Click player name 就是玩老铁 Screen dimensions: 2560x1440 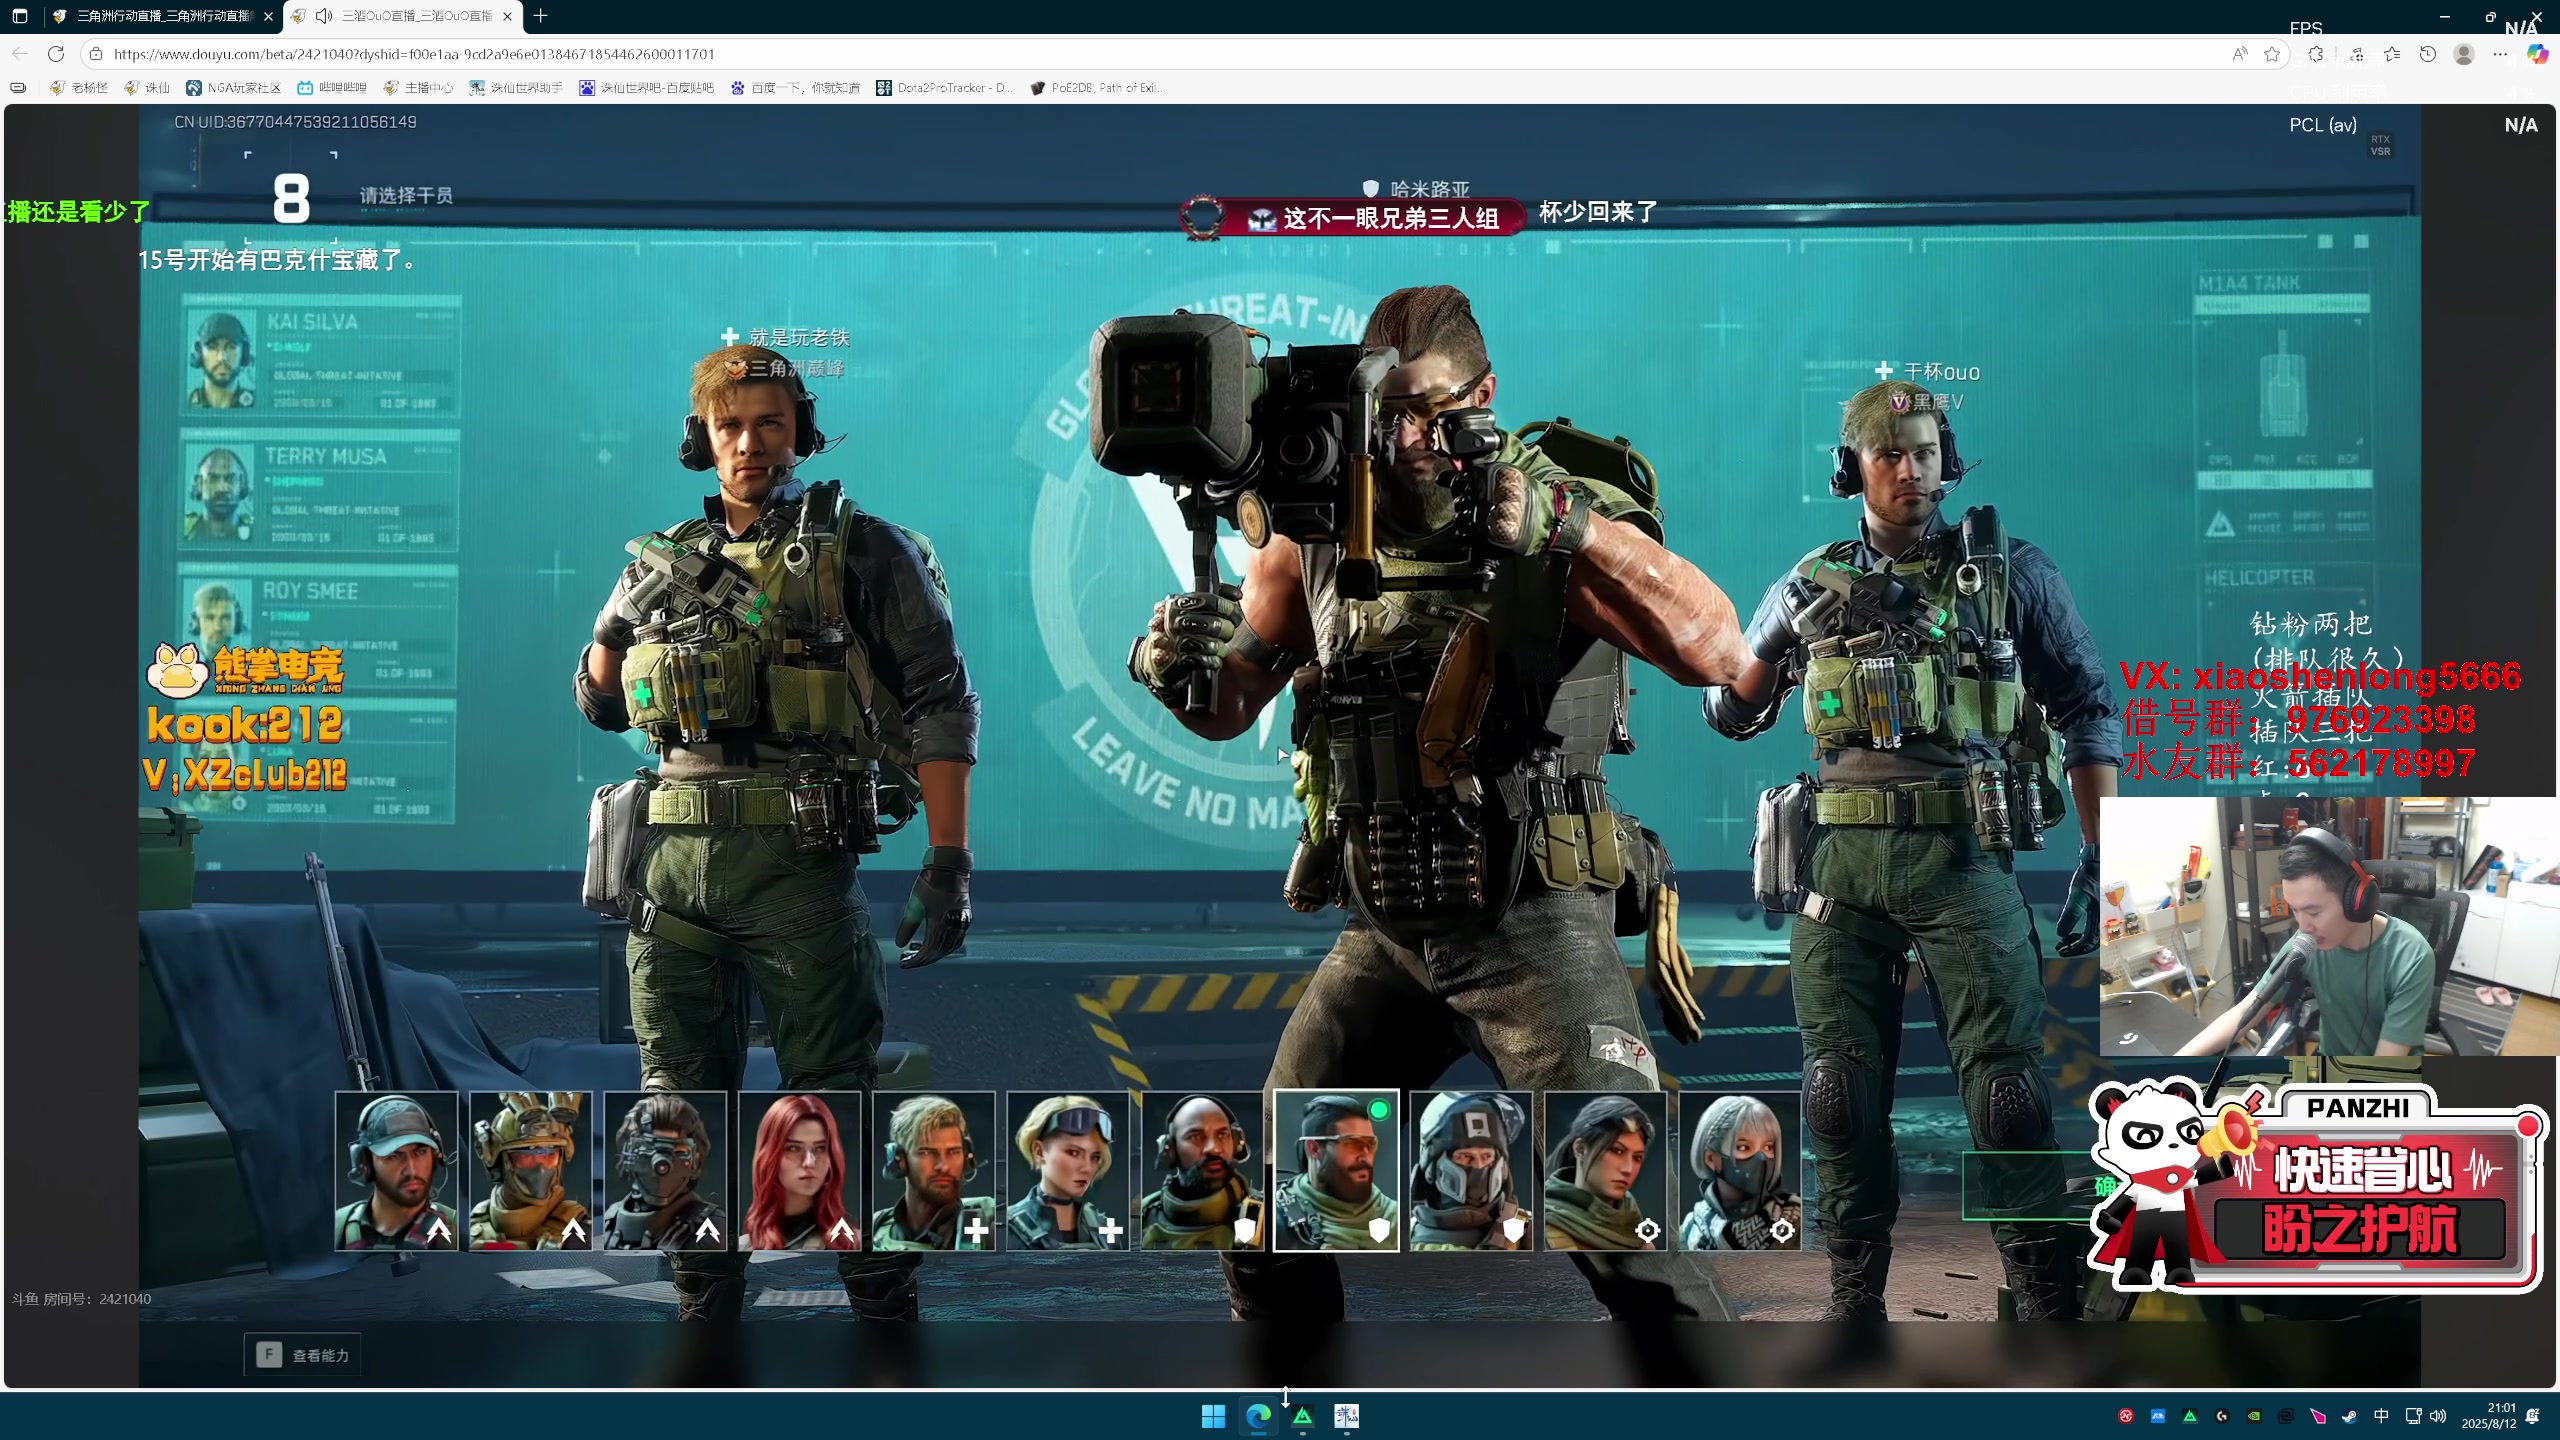coord(798,337)
